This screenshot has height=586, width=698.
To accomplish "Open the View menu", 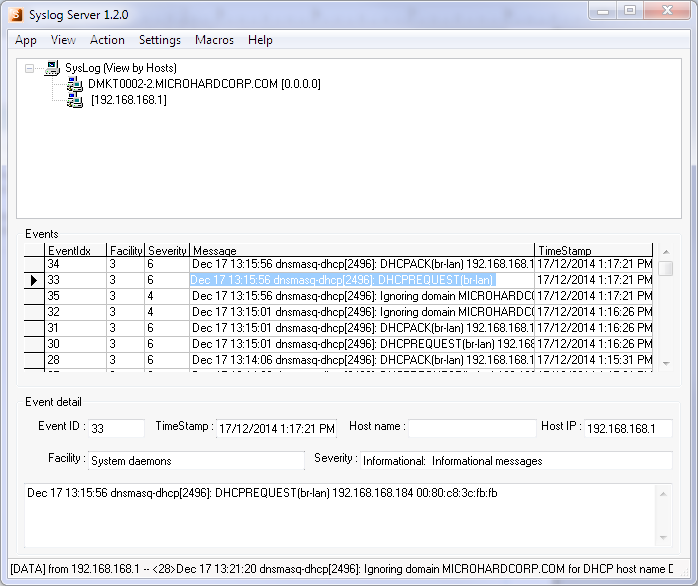I will pos(63,40).
